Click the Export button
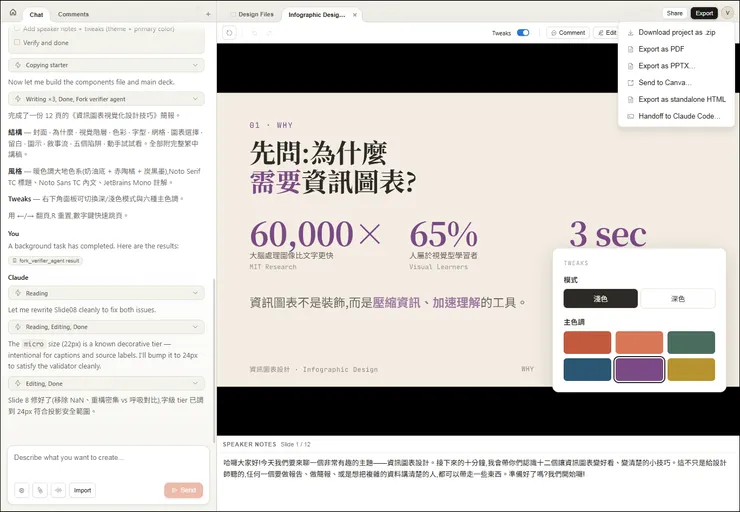Image resolution: width=740 pixels, height=512 pixels. (704, 13)
